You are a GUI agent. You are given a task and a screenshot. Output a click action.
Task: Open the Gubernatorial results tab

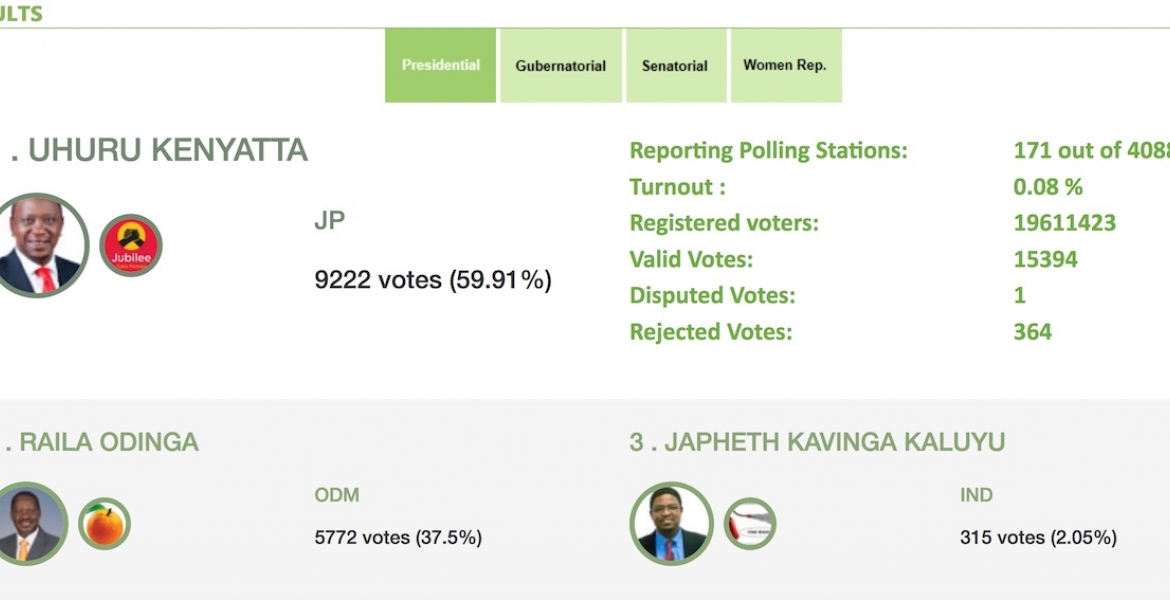pyautogui.click(x=560, y=64)
